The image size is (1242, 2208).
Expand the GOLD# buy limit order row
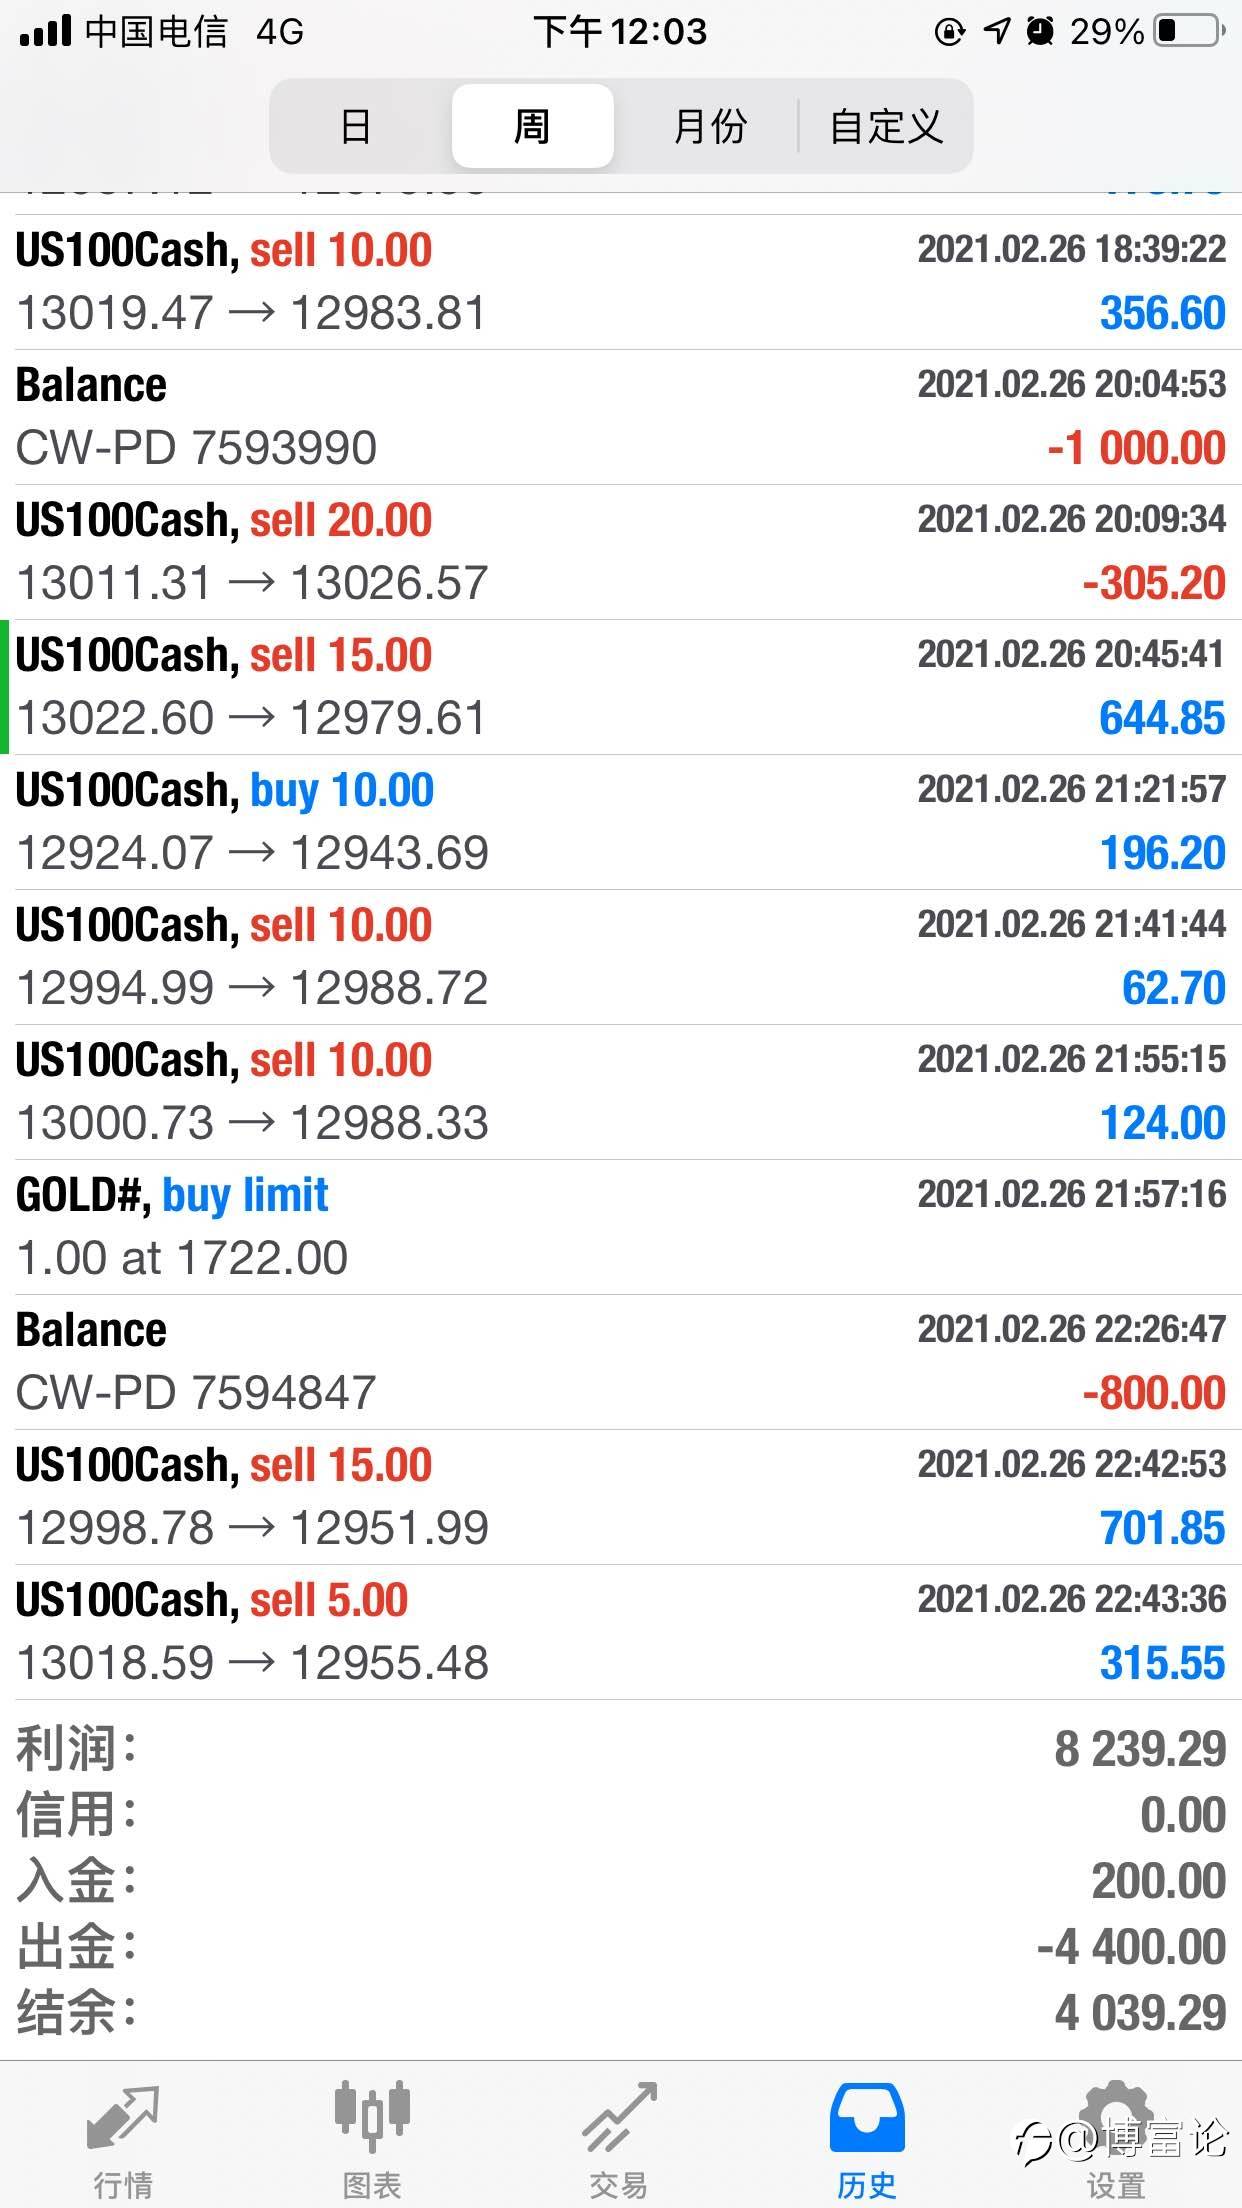621,1227
